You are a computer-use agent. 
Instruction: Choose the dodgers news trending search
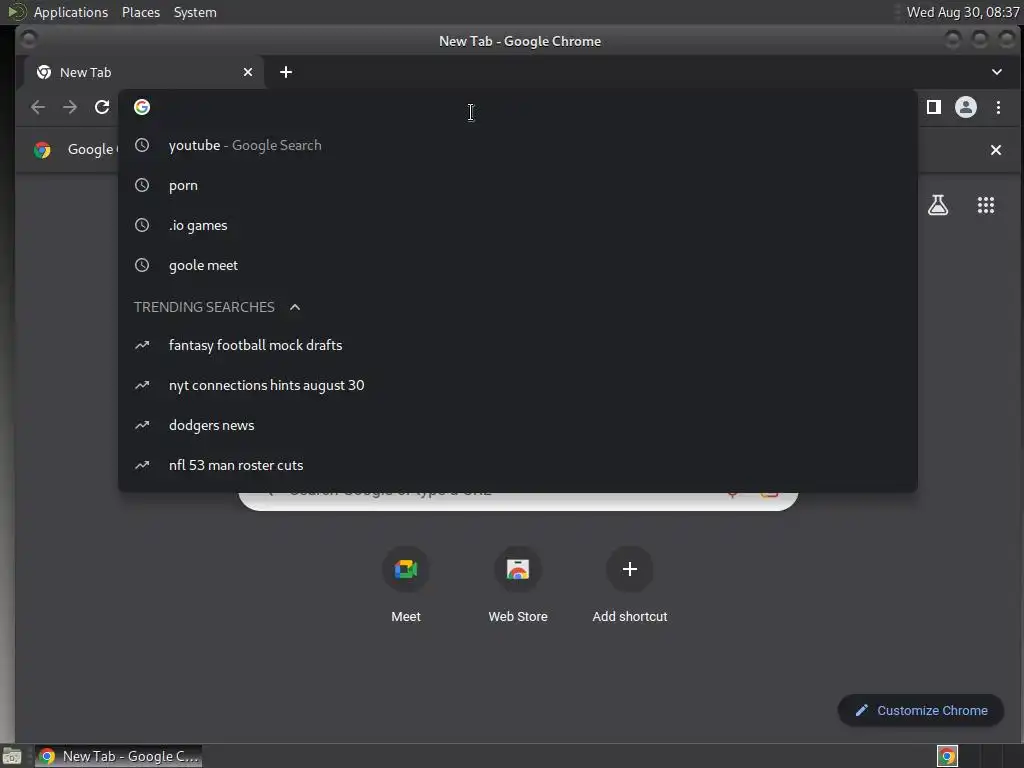pos(517,425)
